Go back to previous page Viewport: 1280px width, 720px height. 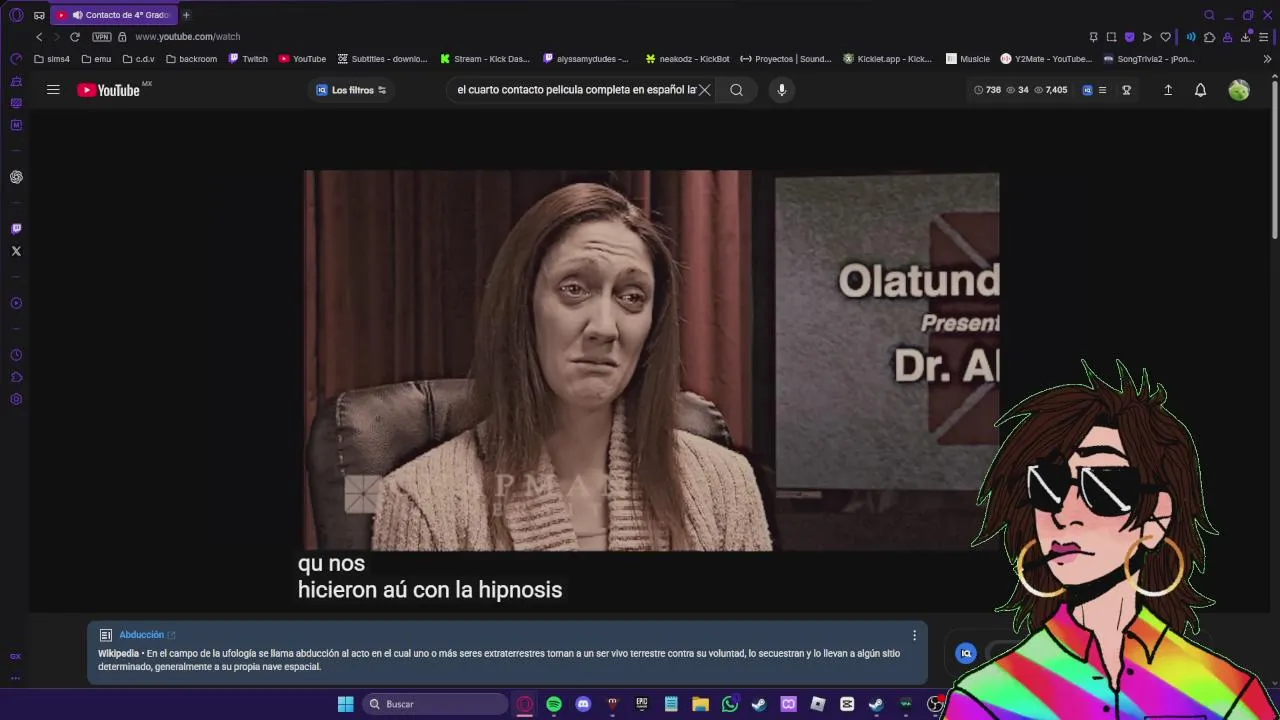(x=39, y=37)
